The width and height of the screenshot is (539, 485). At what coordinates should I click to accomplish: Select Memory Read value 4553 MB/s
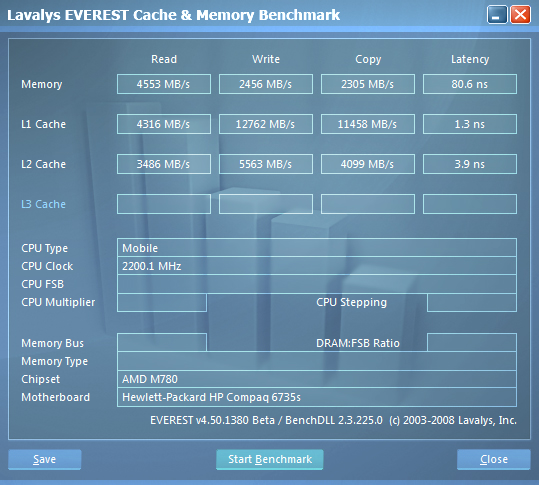pos(164,84)
